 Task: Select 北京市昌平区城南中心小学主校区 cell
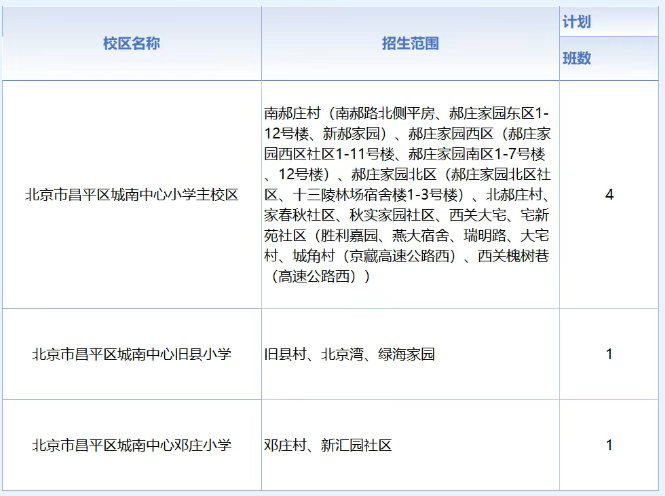point(131,195)
